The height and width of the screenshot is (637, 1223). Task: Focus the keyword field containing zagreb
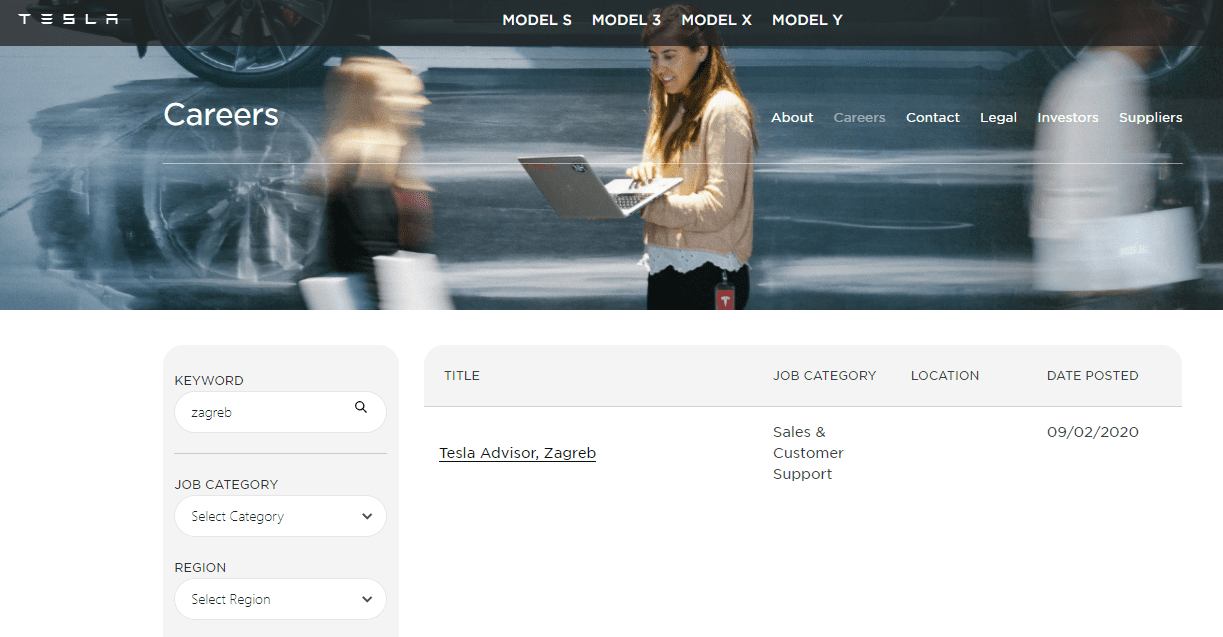(x=280, y=412)
